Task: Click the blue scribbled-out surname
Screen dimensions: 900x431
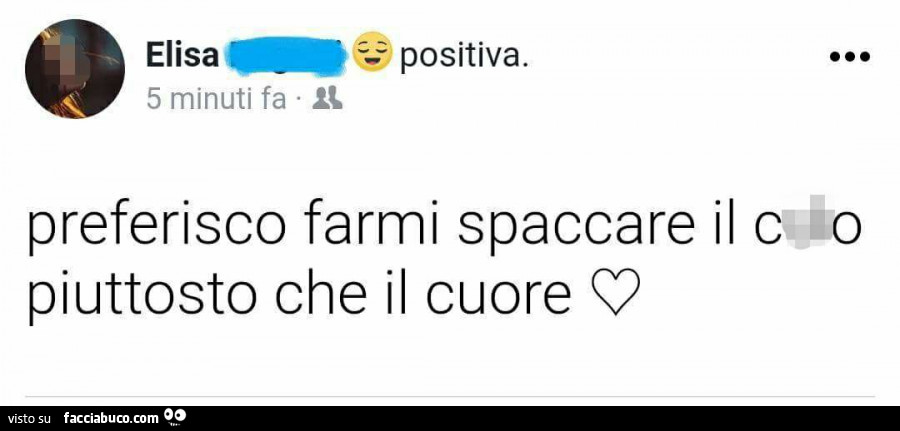Action: (285, 56)
